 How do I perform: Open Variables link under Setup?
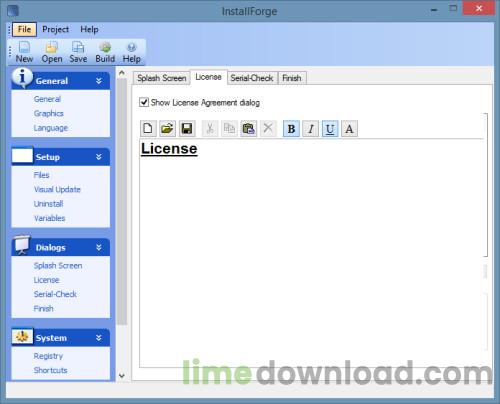49,218
